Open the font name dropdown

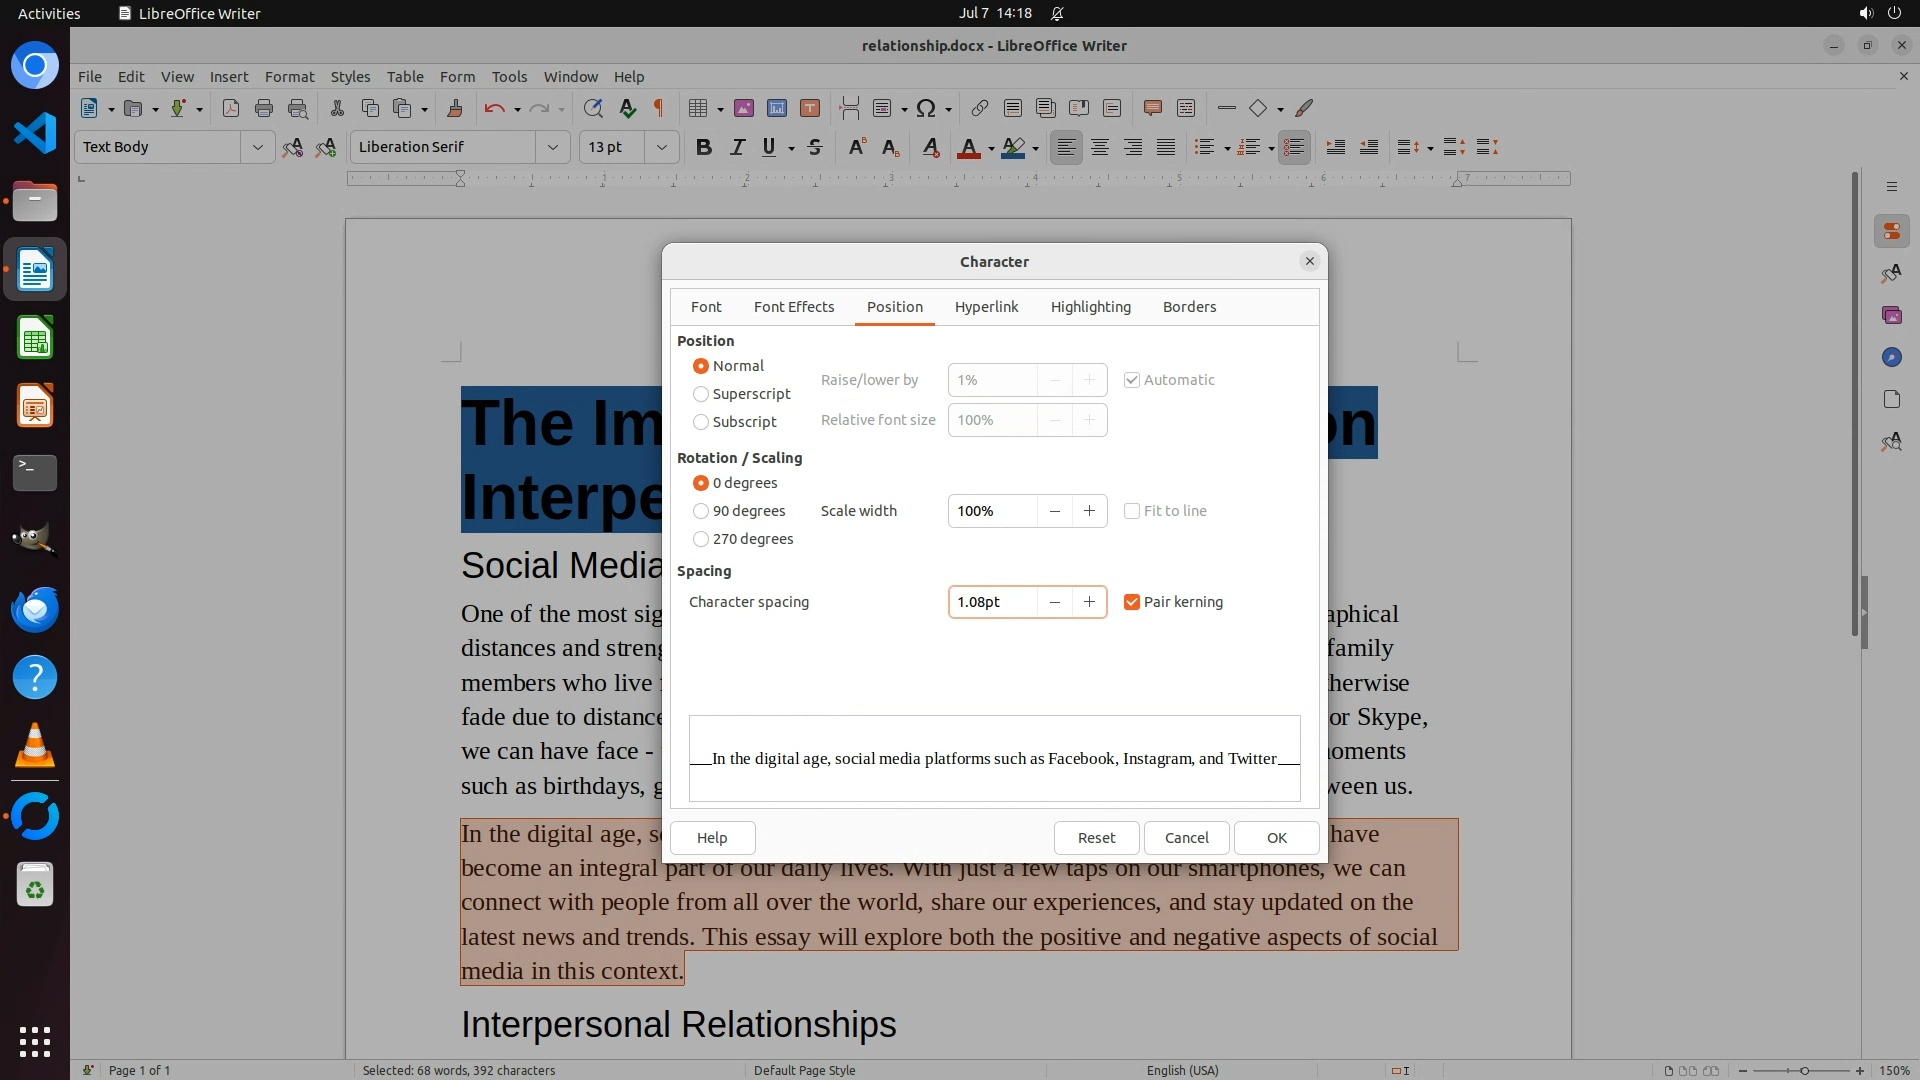552,147
